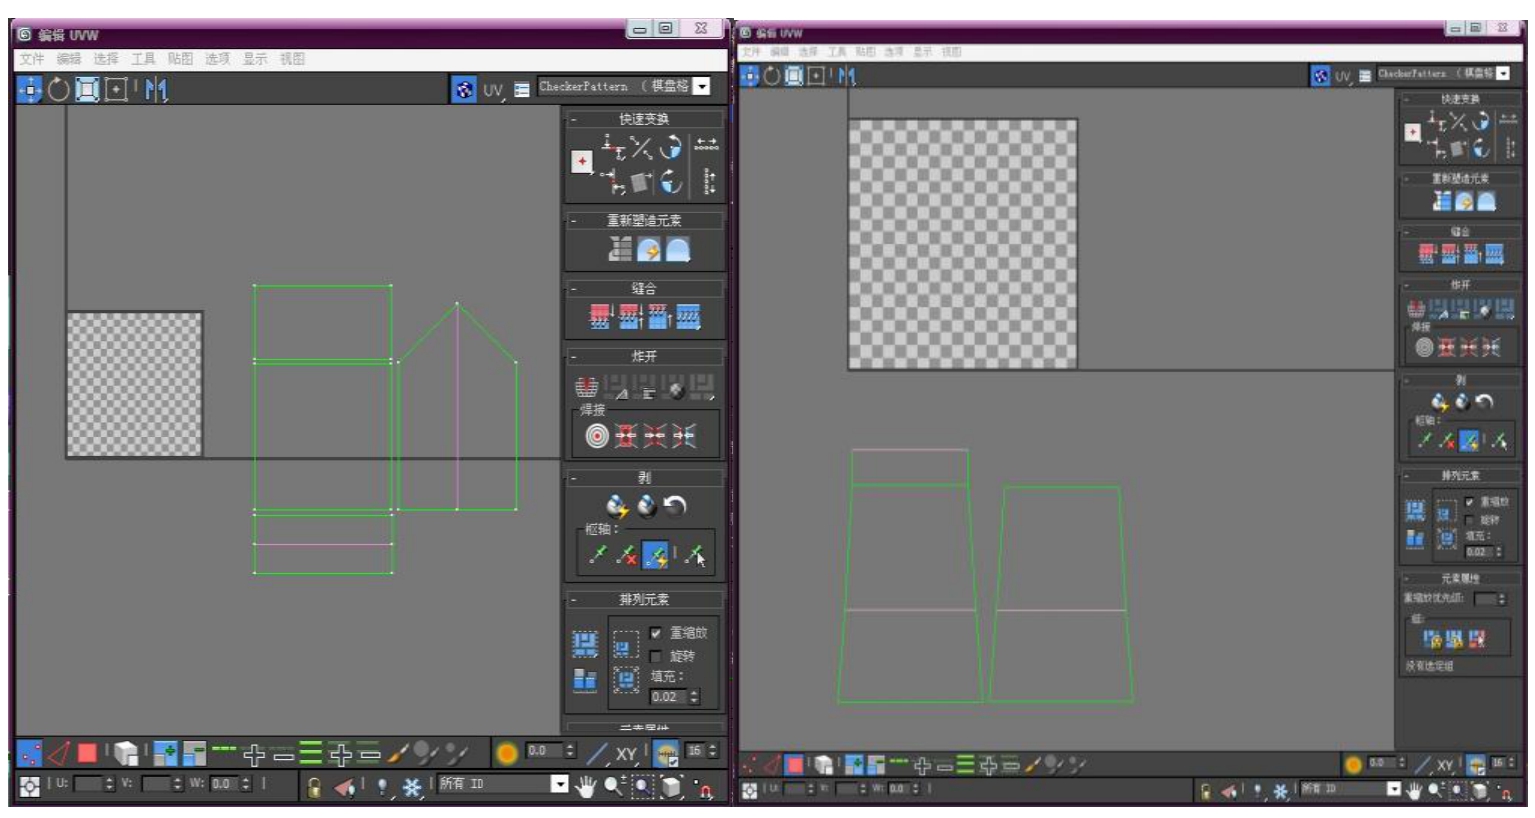Image resolution: width=1535 pixels, height=818 pixels.
Task: Select Edge mode in left window
Action: pyautogui.click(x=59, y=753)
